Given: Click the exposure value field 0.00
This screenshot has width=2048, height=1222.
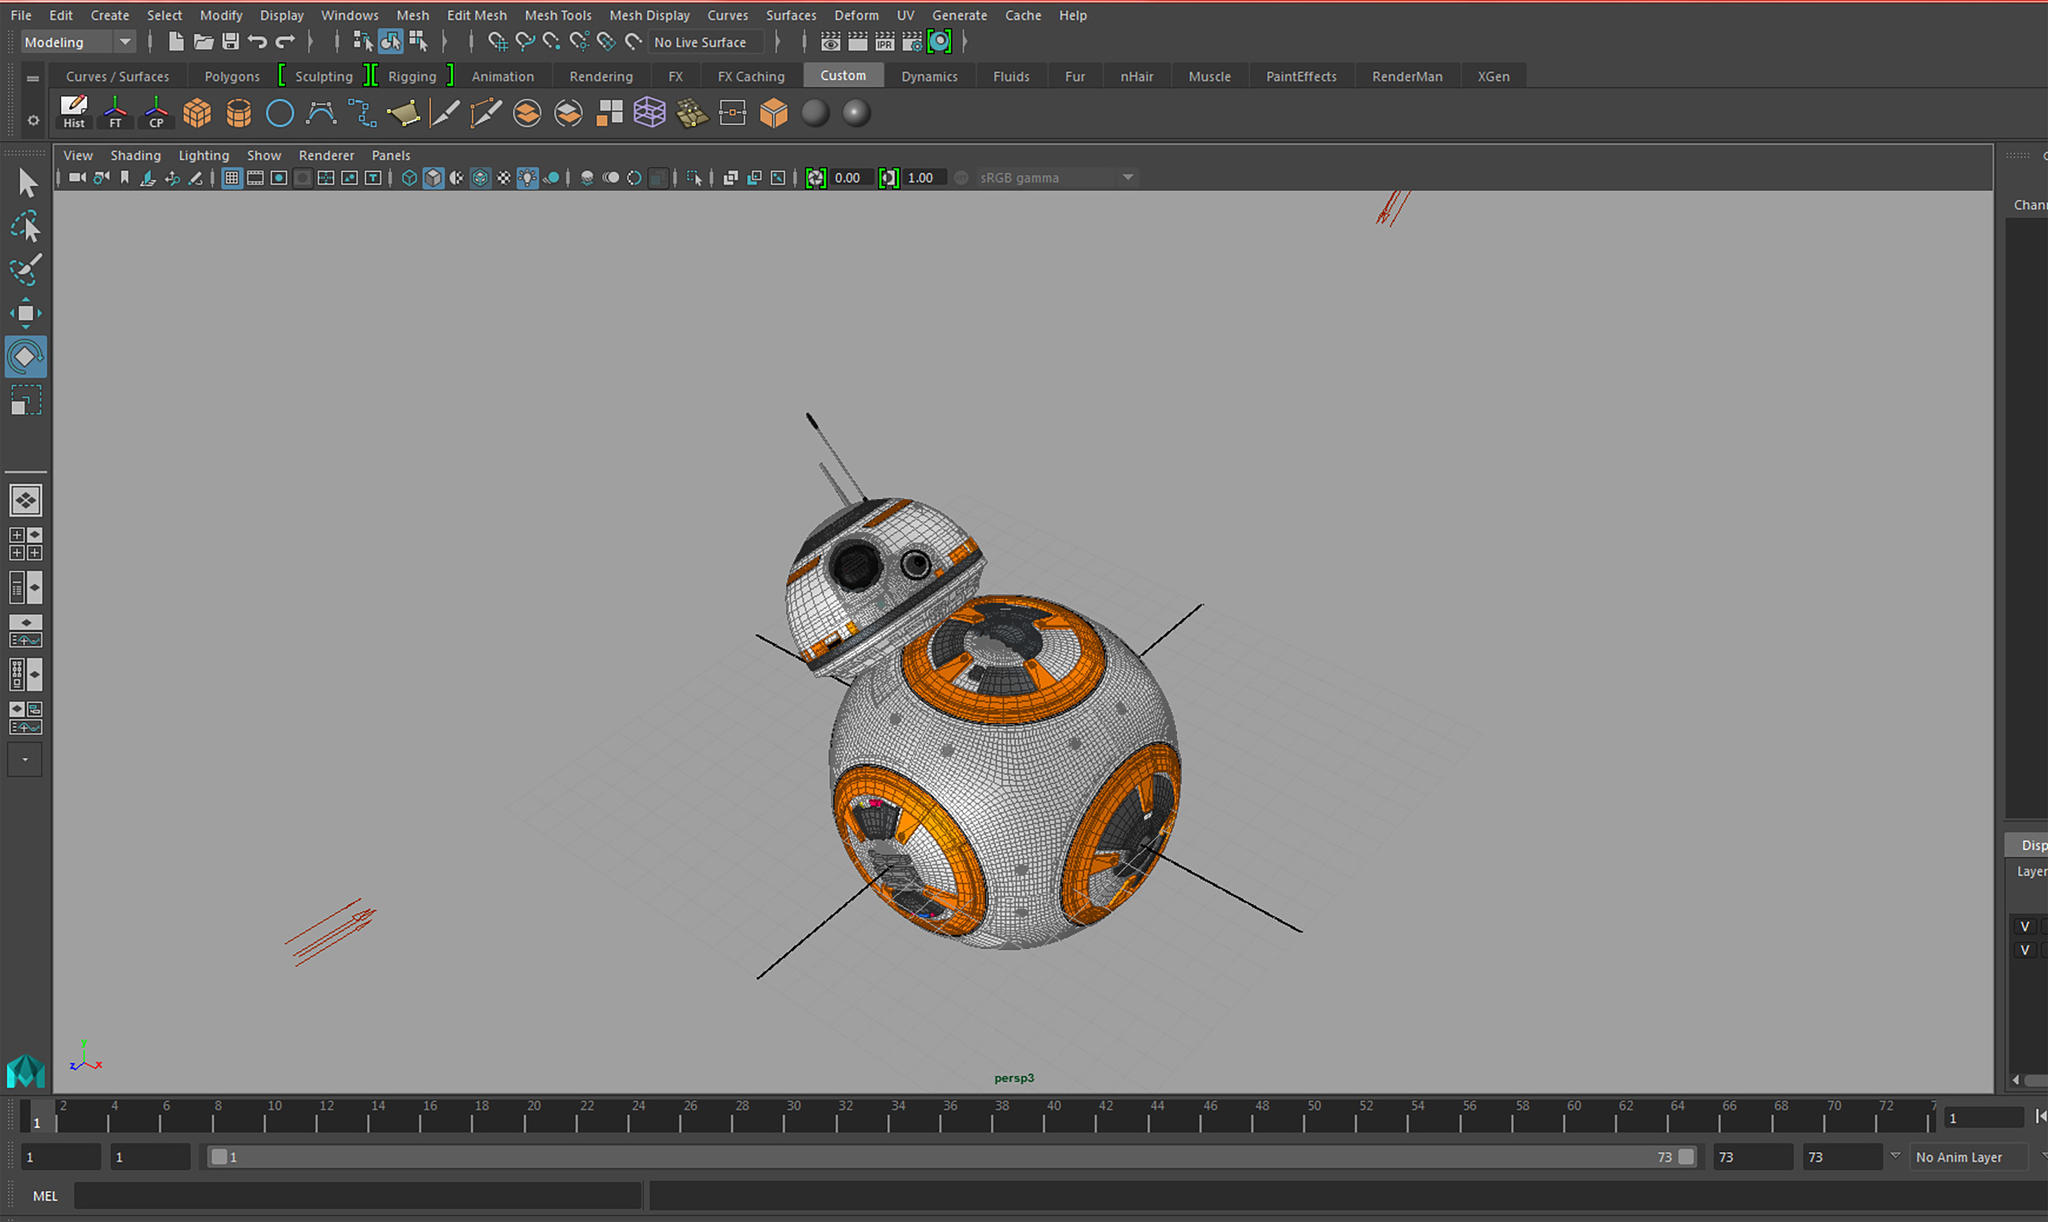Looking at the screenshot, I should pos(851,178).
